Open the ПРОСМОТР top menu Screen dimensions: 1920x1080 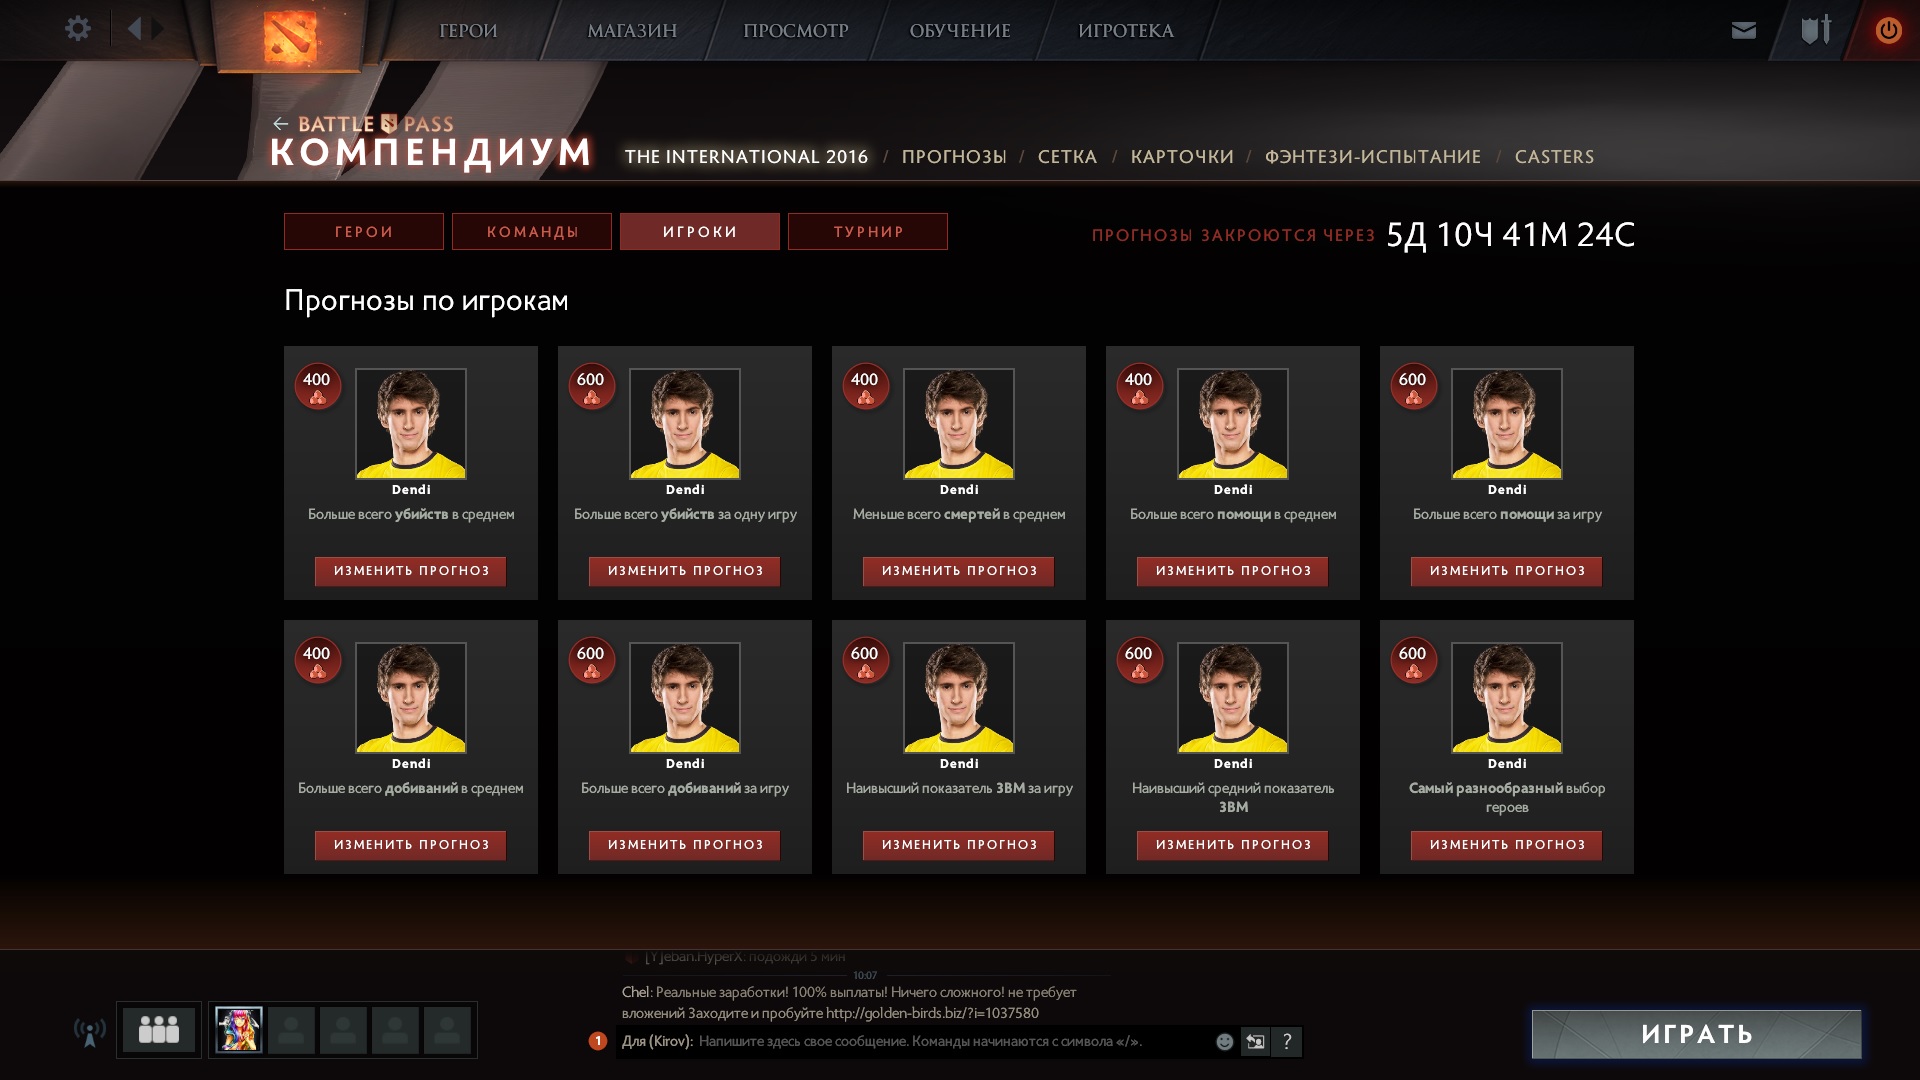[x=796, y=31]
